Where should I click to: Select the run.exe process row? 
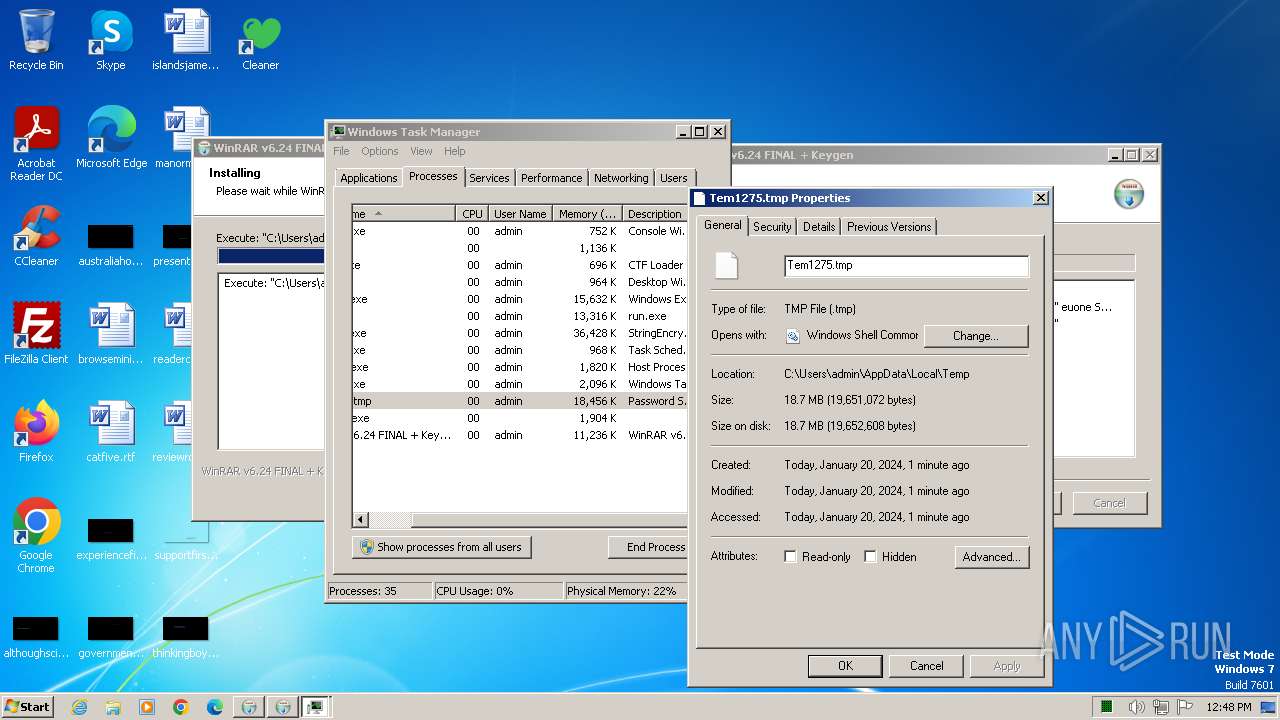coord(519,316)
